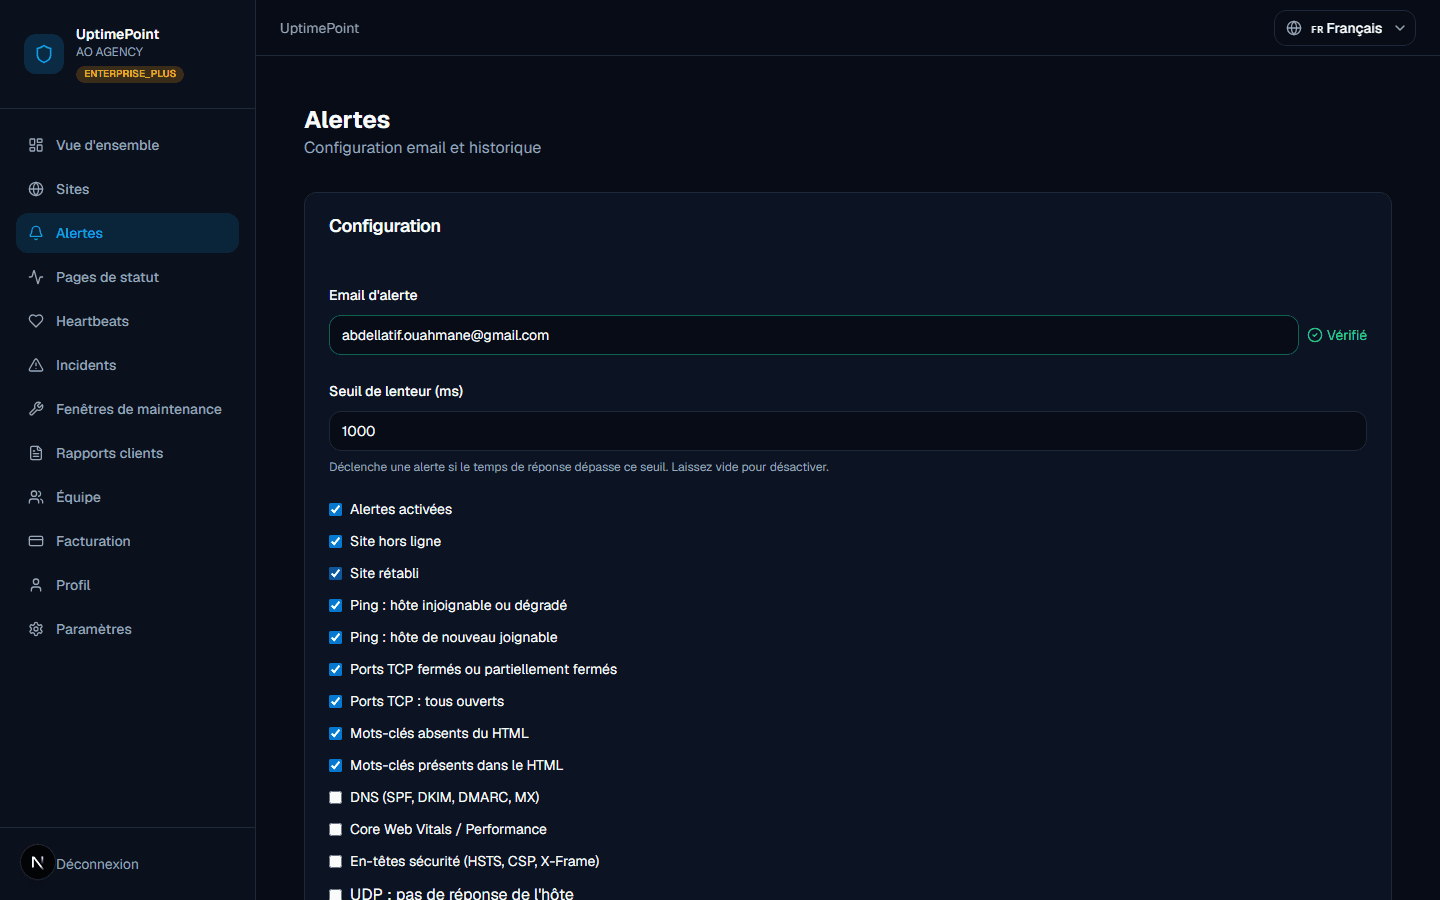Viewport: 1440px width, 900px height.
Task: Click the Équipe users icon
Action: tap(36, 497)
